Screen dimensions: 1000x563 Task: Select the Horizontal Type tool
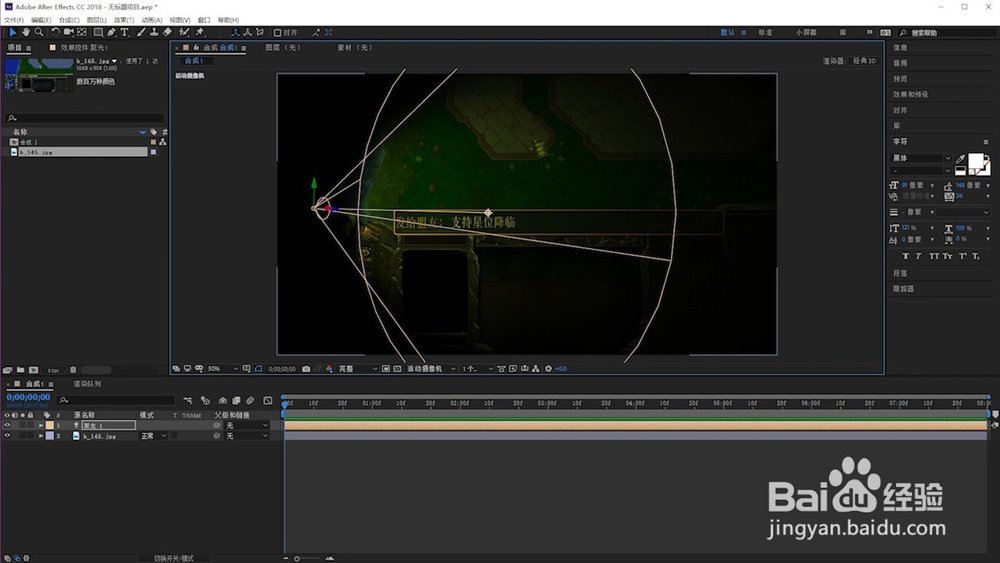(x=124, y=32)
